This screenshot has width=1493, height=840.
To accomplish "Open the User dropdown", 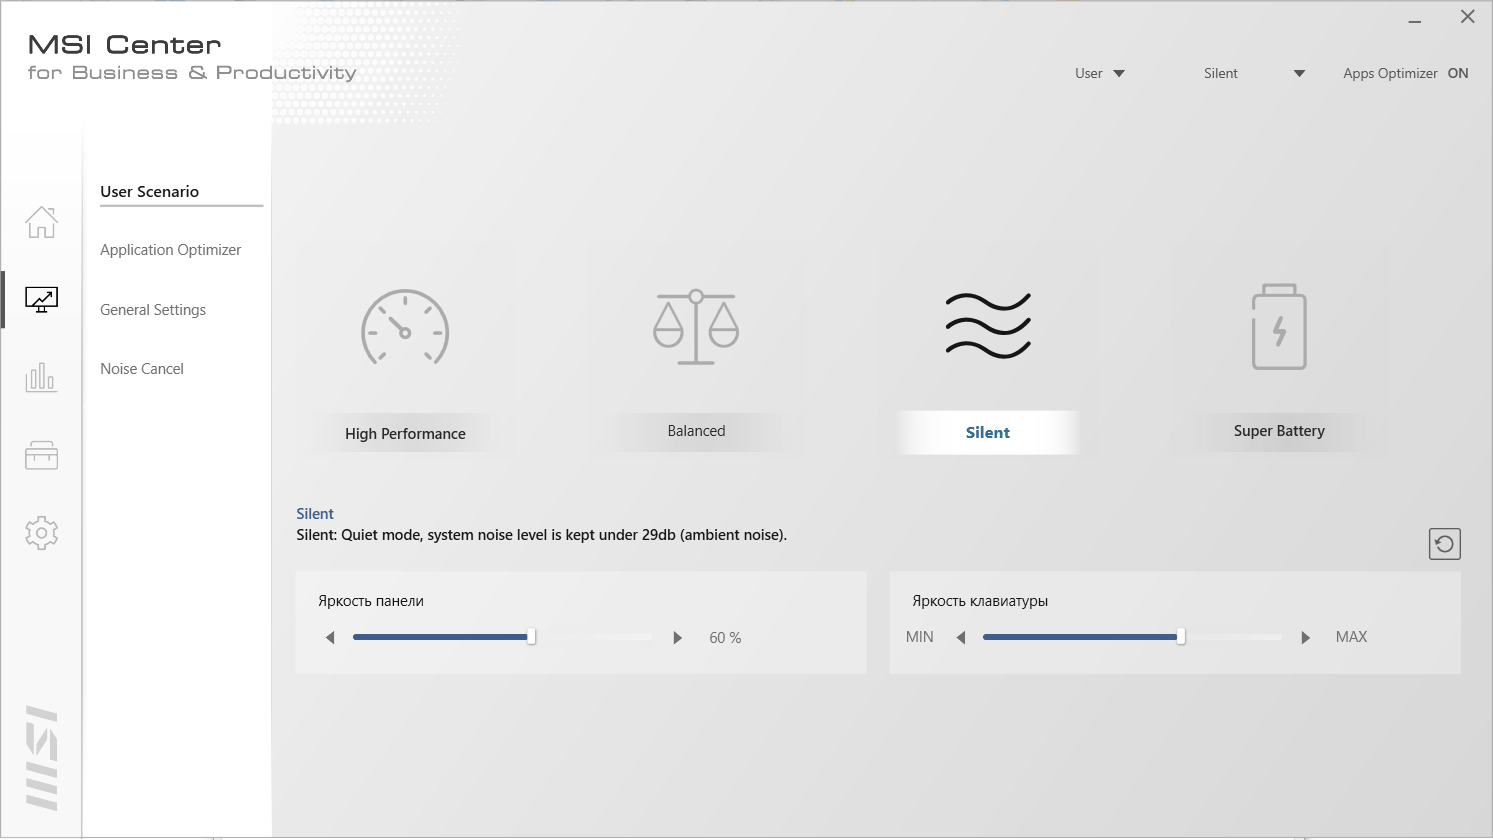I will pyautogui.click(x=1100, y=73).
